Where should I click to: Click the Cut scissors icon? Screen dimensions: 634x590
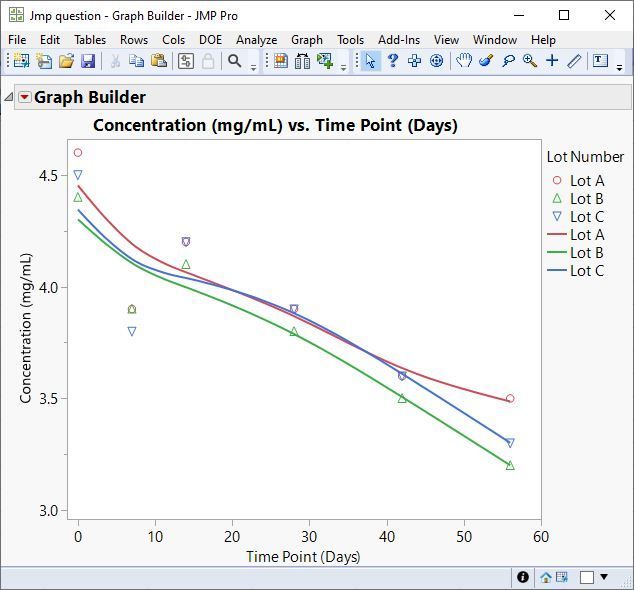pos(115,61)
